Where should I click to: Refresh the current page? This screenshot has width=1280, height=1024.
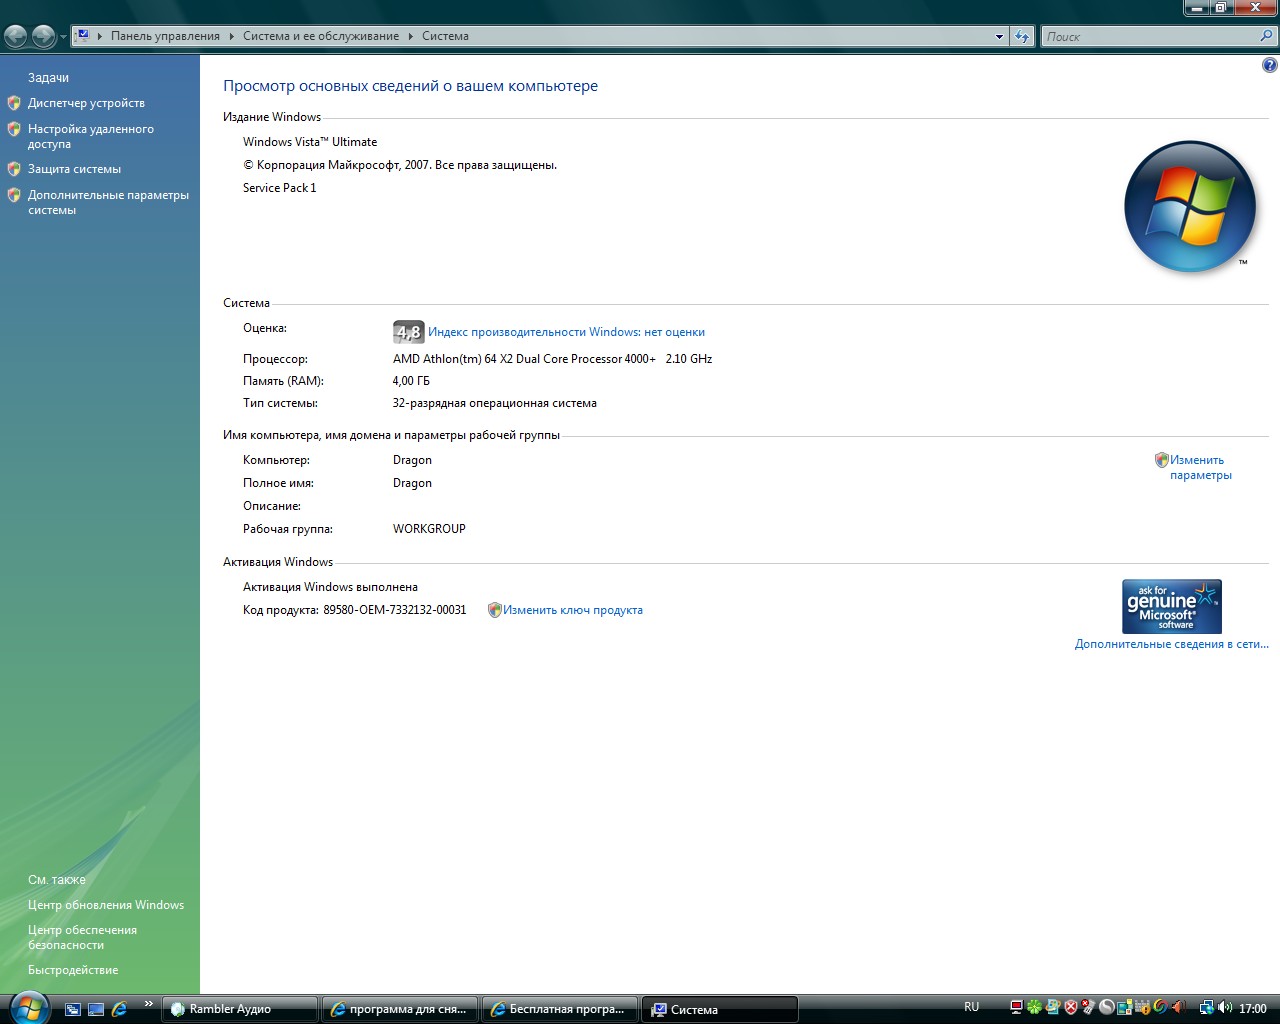[x=1022, y=37]
